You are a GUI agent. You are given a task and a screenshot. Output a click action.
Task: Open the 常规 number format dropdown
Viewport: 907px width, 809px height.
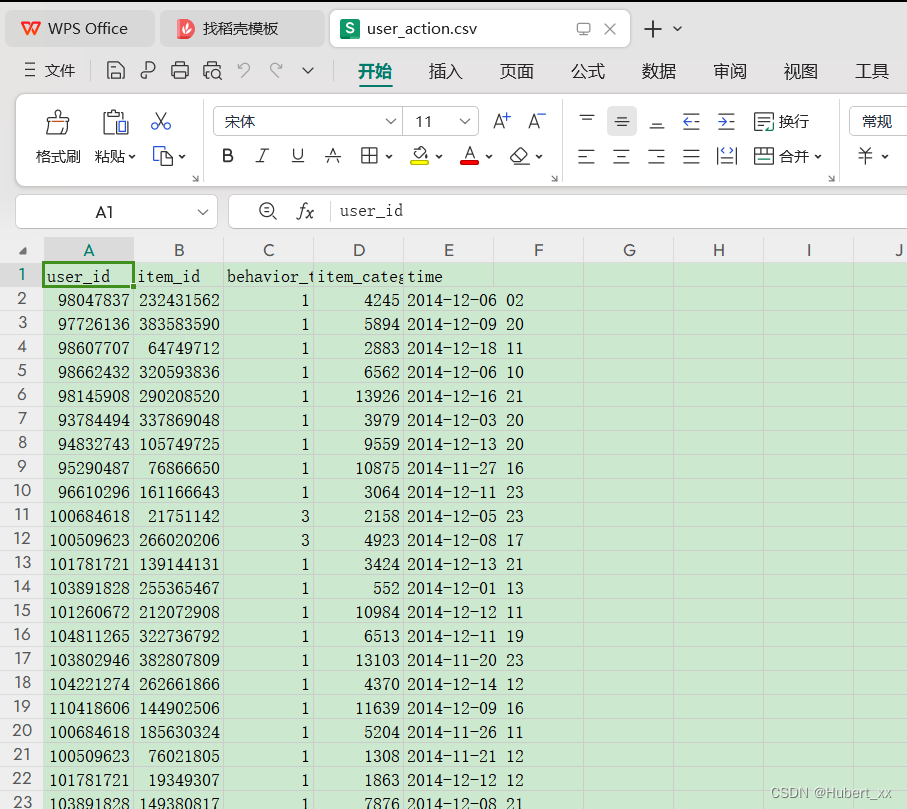pos(877,121)
